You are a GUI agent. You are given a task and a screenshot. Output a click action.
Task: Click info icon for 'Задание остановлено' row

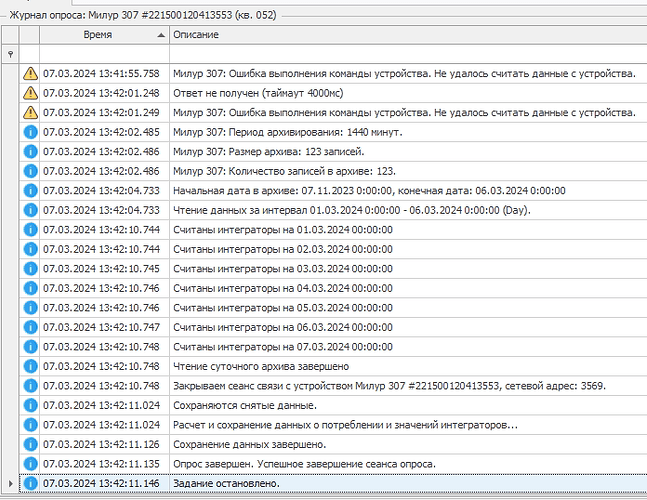[x=29, y=483]
